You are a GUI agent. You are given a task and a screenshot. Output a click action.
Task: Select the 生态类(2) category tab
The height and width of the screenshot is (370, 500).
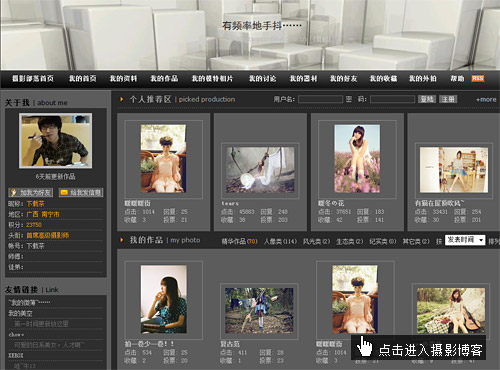pos(349,241)
